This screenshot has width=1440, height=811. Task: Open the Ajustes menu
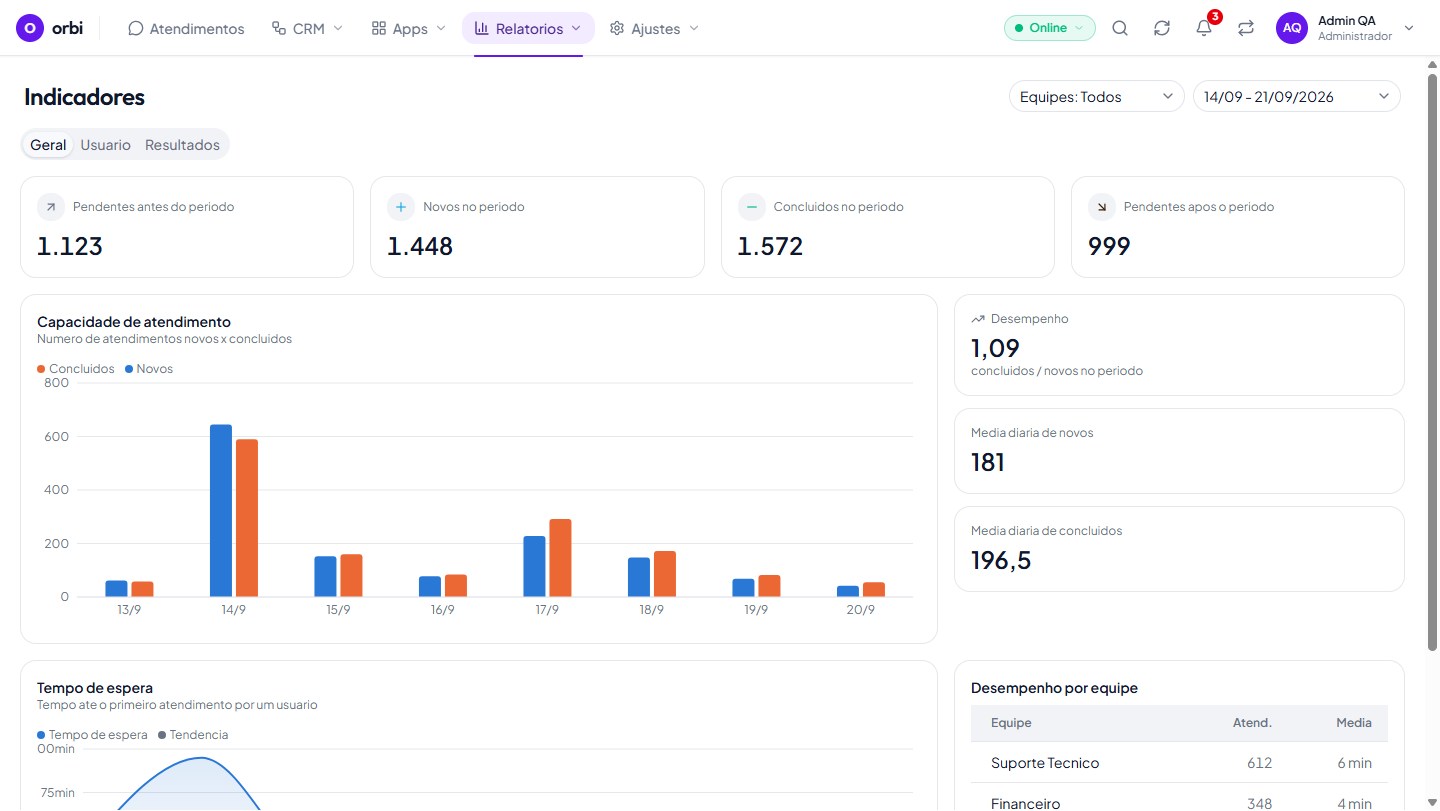654,29
